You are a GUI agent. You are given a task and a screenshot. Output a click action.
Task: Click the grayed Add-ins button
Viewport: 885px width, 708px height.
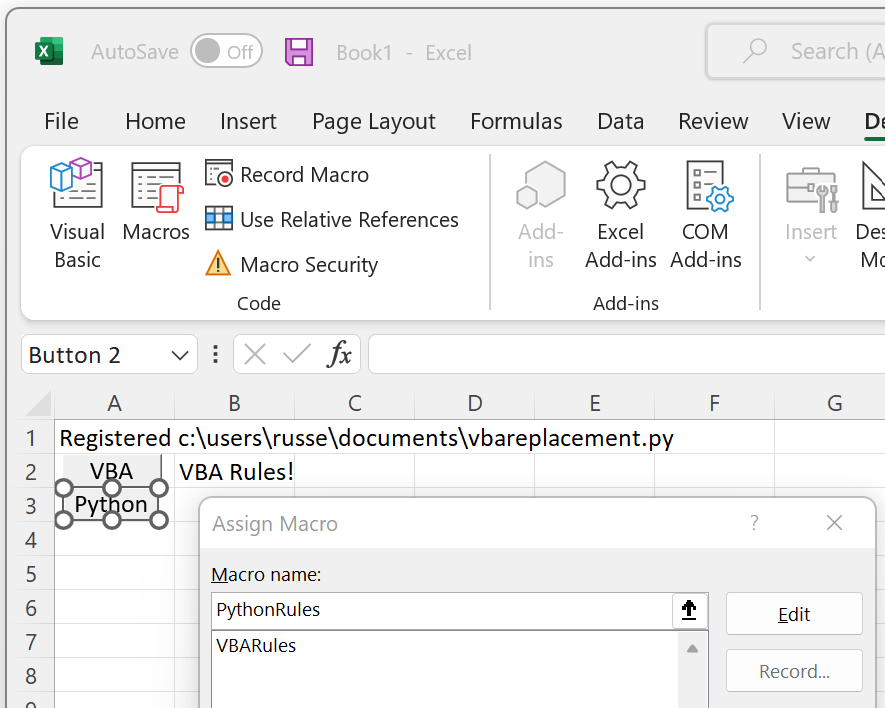(540, 216)
